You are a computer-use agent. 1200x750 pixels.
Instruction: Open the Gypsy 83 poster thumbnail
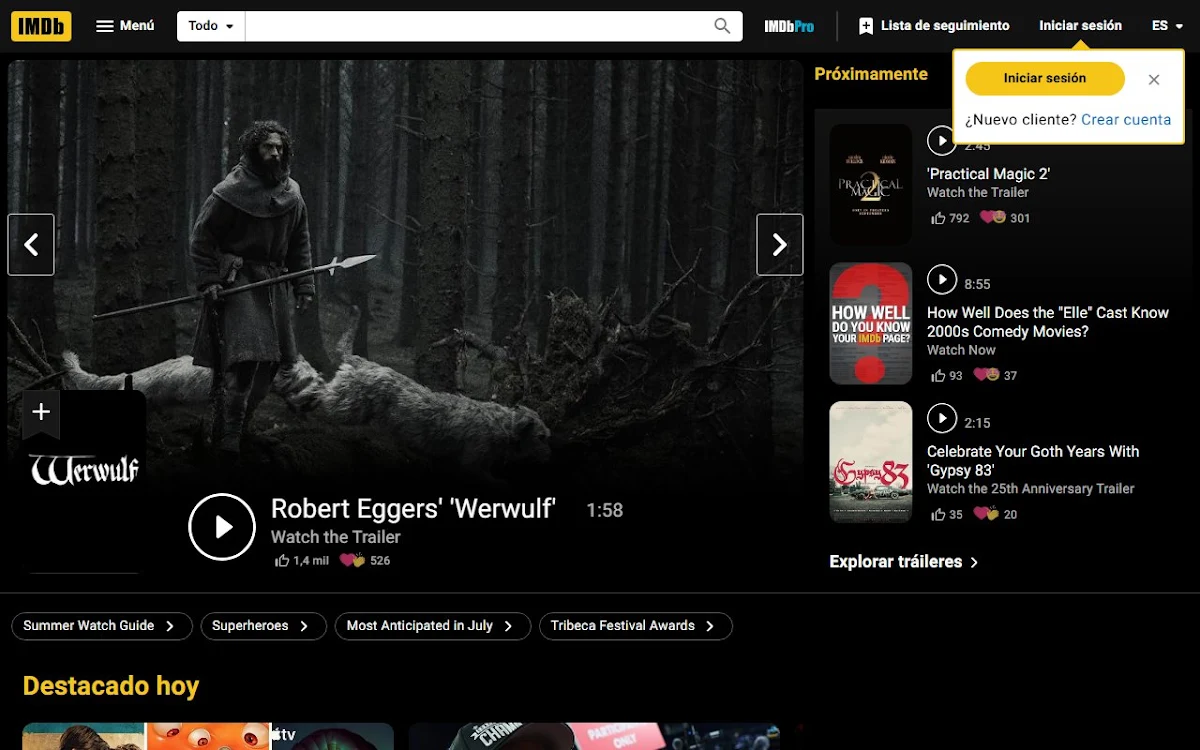pyautogui.click(x=871, y=462)
